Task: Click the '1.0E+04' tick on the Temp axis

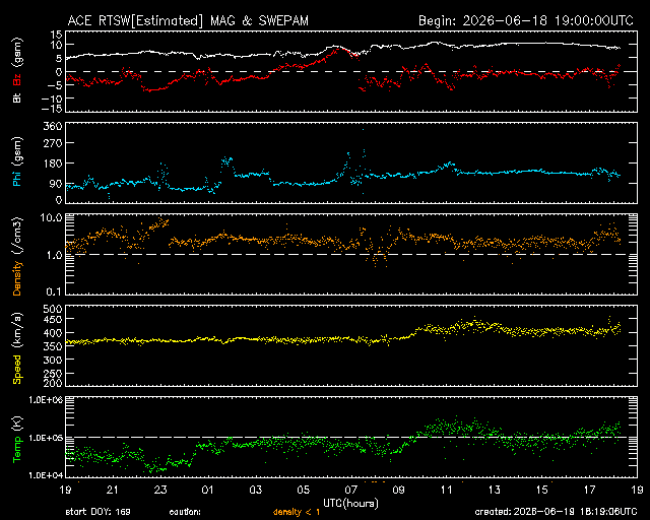Action: tap(46, 475)
